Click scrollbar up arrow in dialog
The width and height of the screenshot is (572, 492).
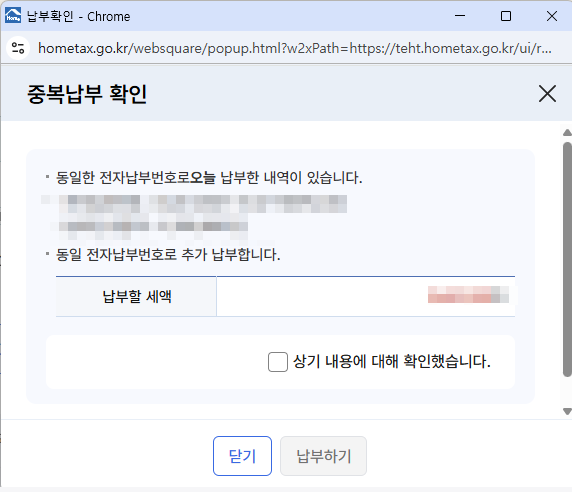pyautogui.click(x=567, y=132)
